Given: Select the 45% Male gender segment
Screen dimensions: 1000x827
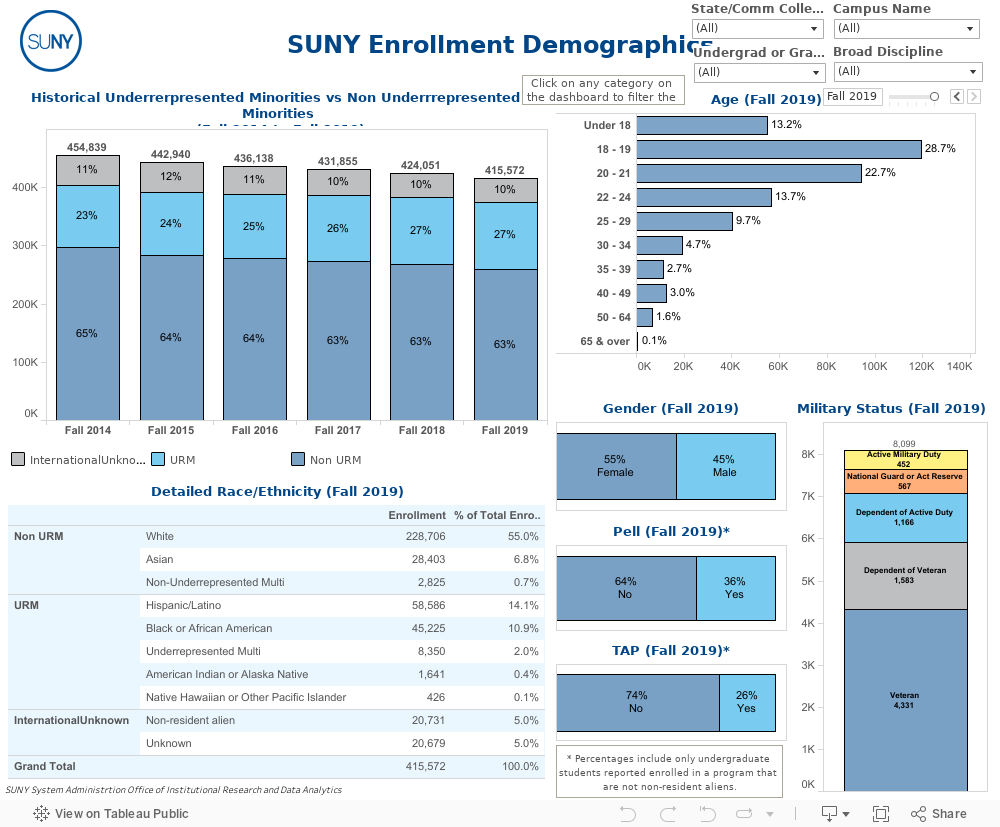Looking at the screenshot, I should click(x=726, y=466).
